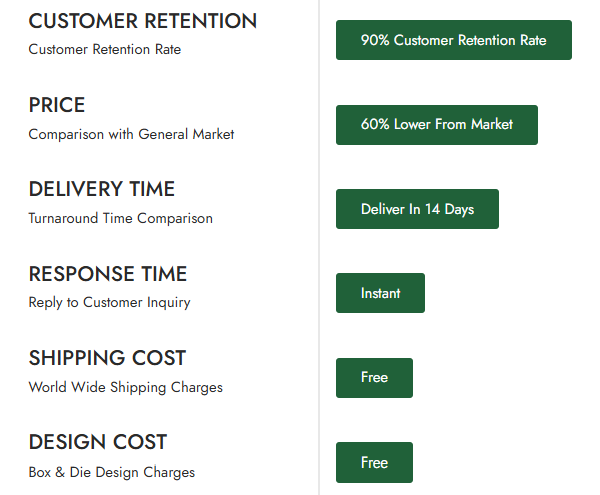Select the RESPONSE TIME heading
The height and width of the screenshot is (495, 600).
107,274
